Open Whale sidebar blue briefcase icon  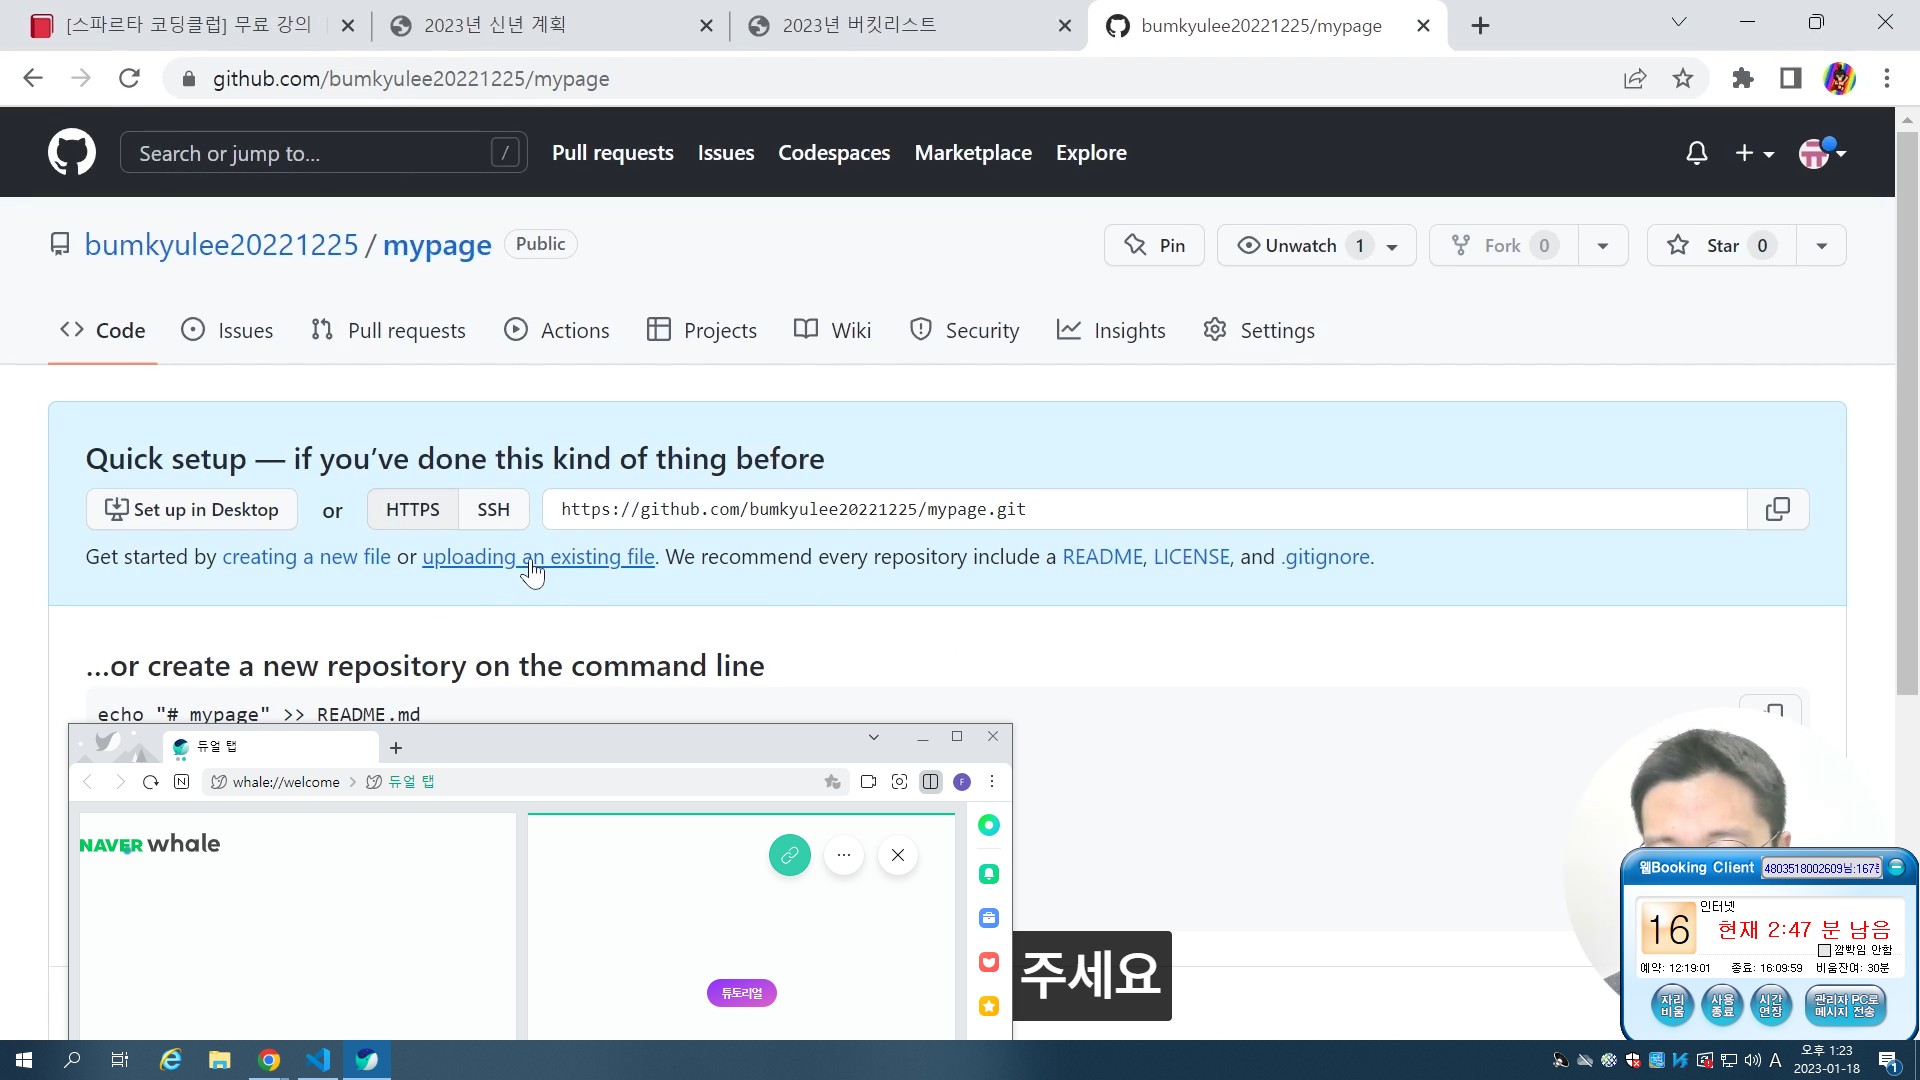[x=989, y=918]
